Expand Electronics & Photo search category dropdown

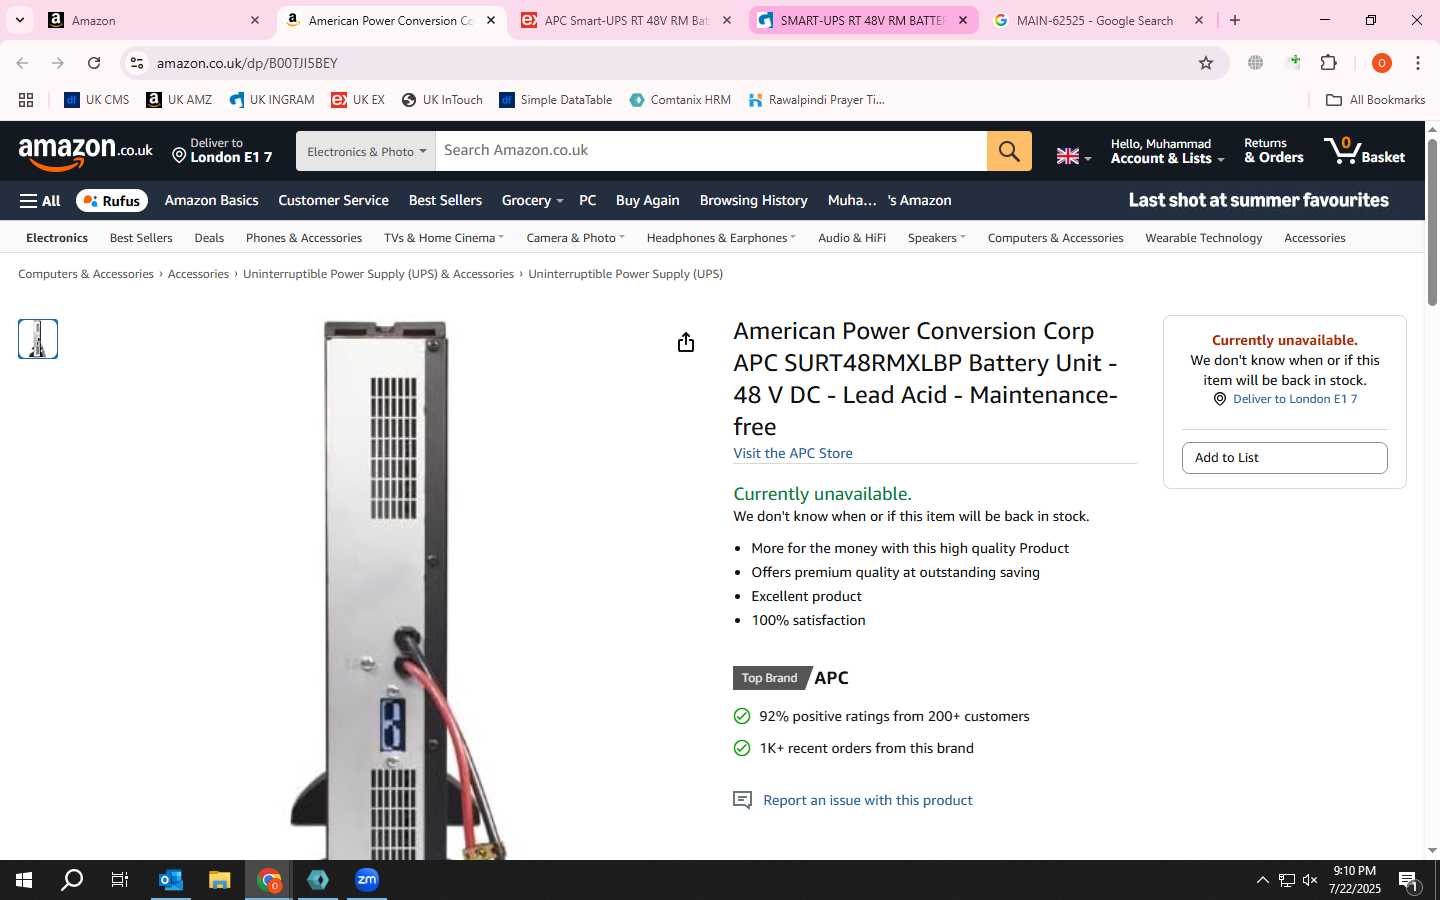tap(366, 151)
